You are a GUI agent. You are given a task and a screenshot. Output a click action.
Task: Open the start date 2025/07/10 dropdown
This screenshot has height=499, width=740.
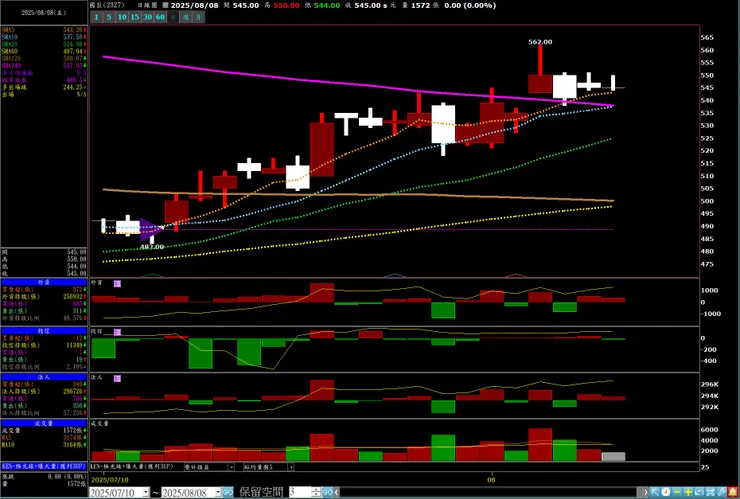point(146,492)
